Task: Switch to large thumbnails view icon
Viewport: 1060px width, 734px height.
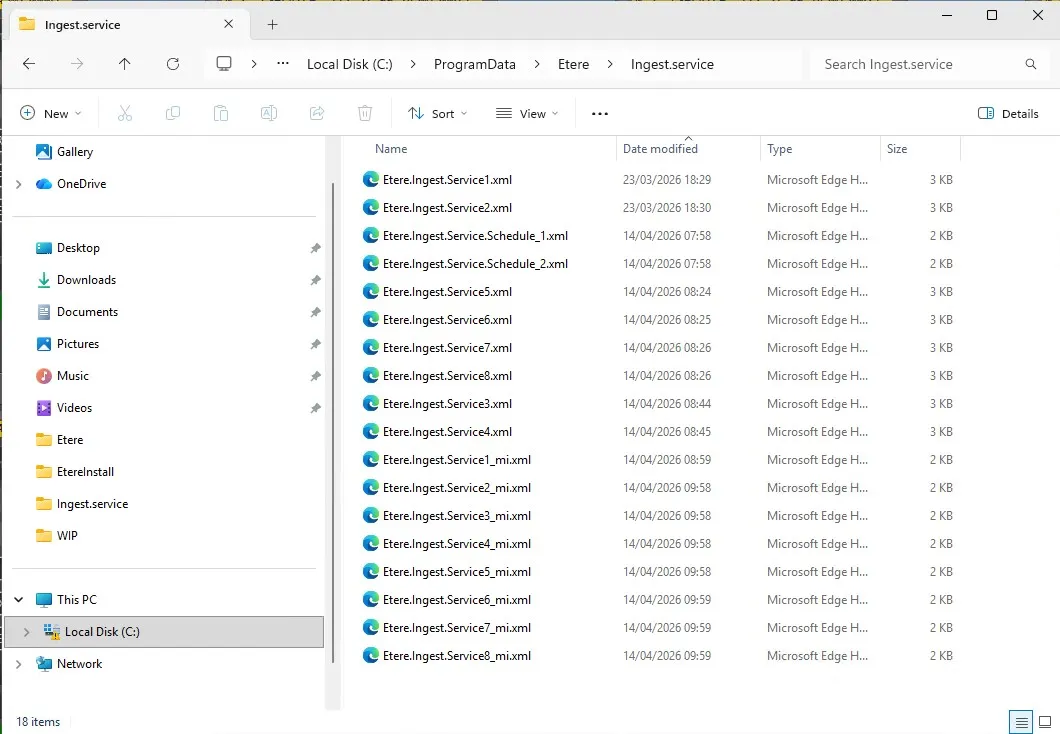Action: 1044,722
